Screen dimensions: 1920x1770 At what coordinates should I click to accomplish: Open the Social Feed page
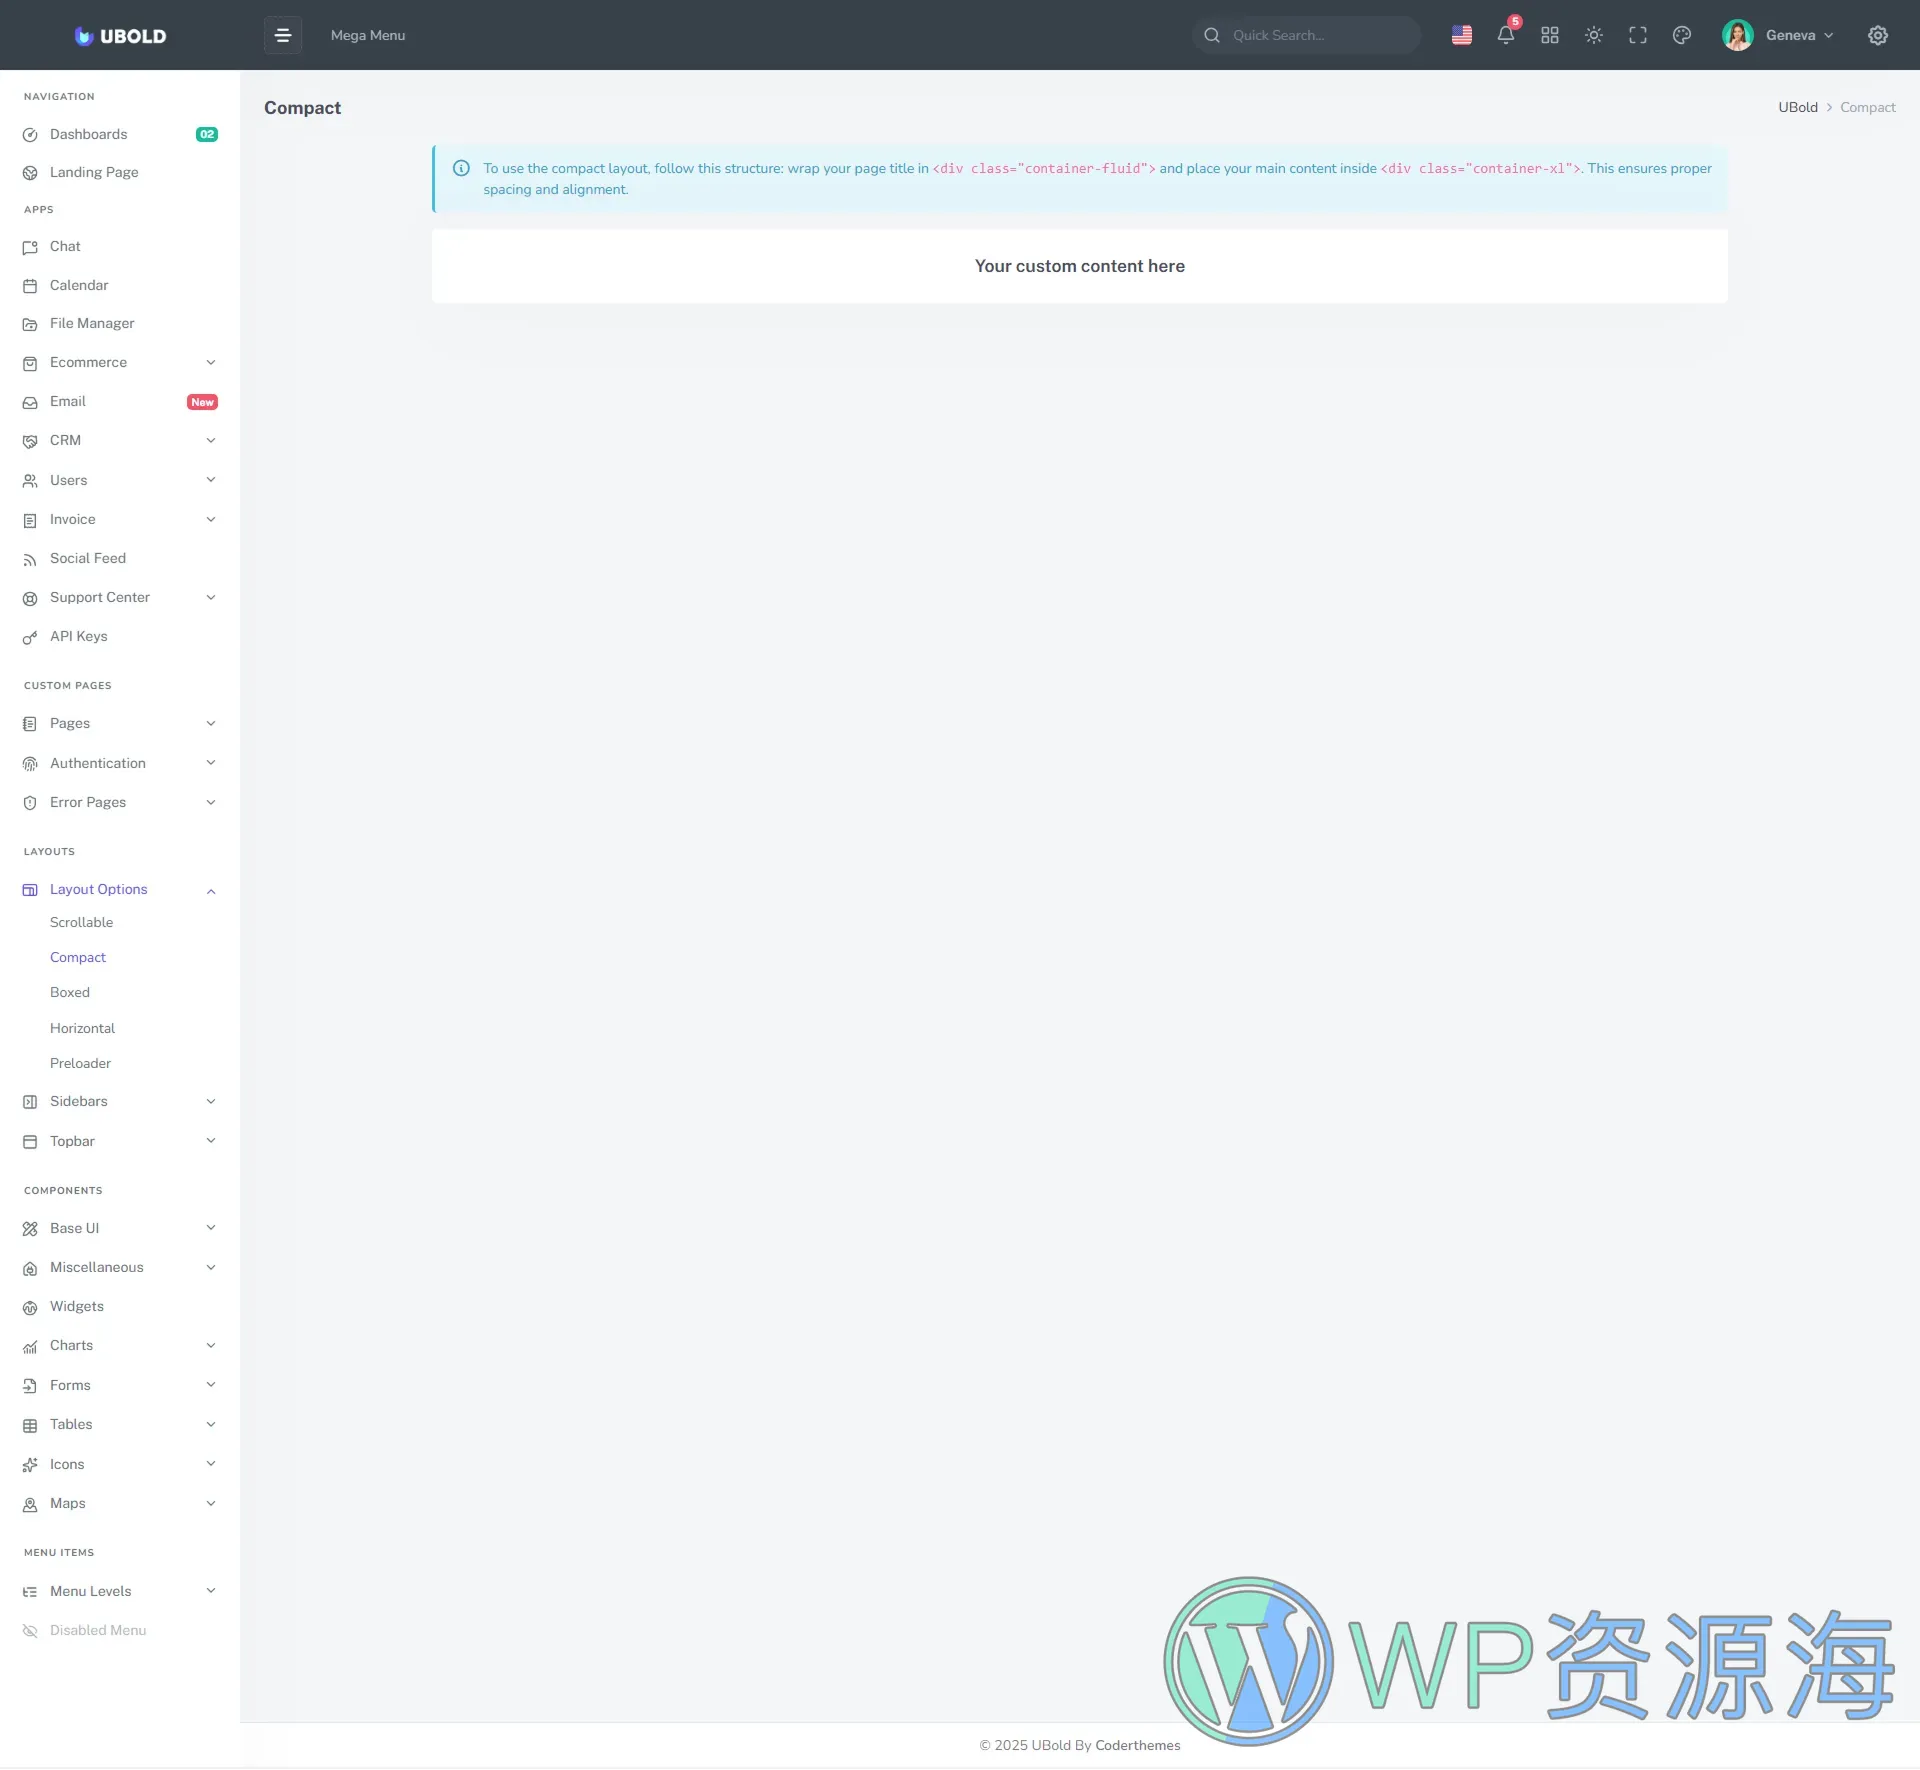88,558
